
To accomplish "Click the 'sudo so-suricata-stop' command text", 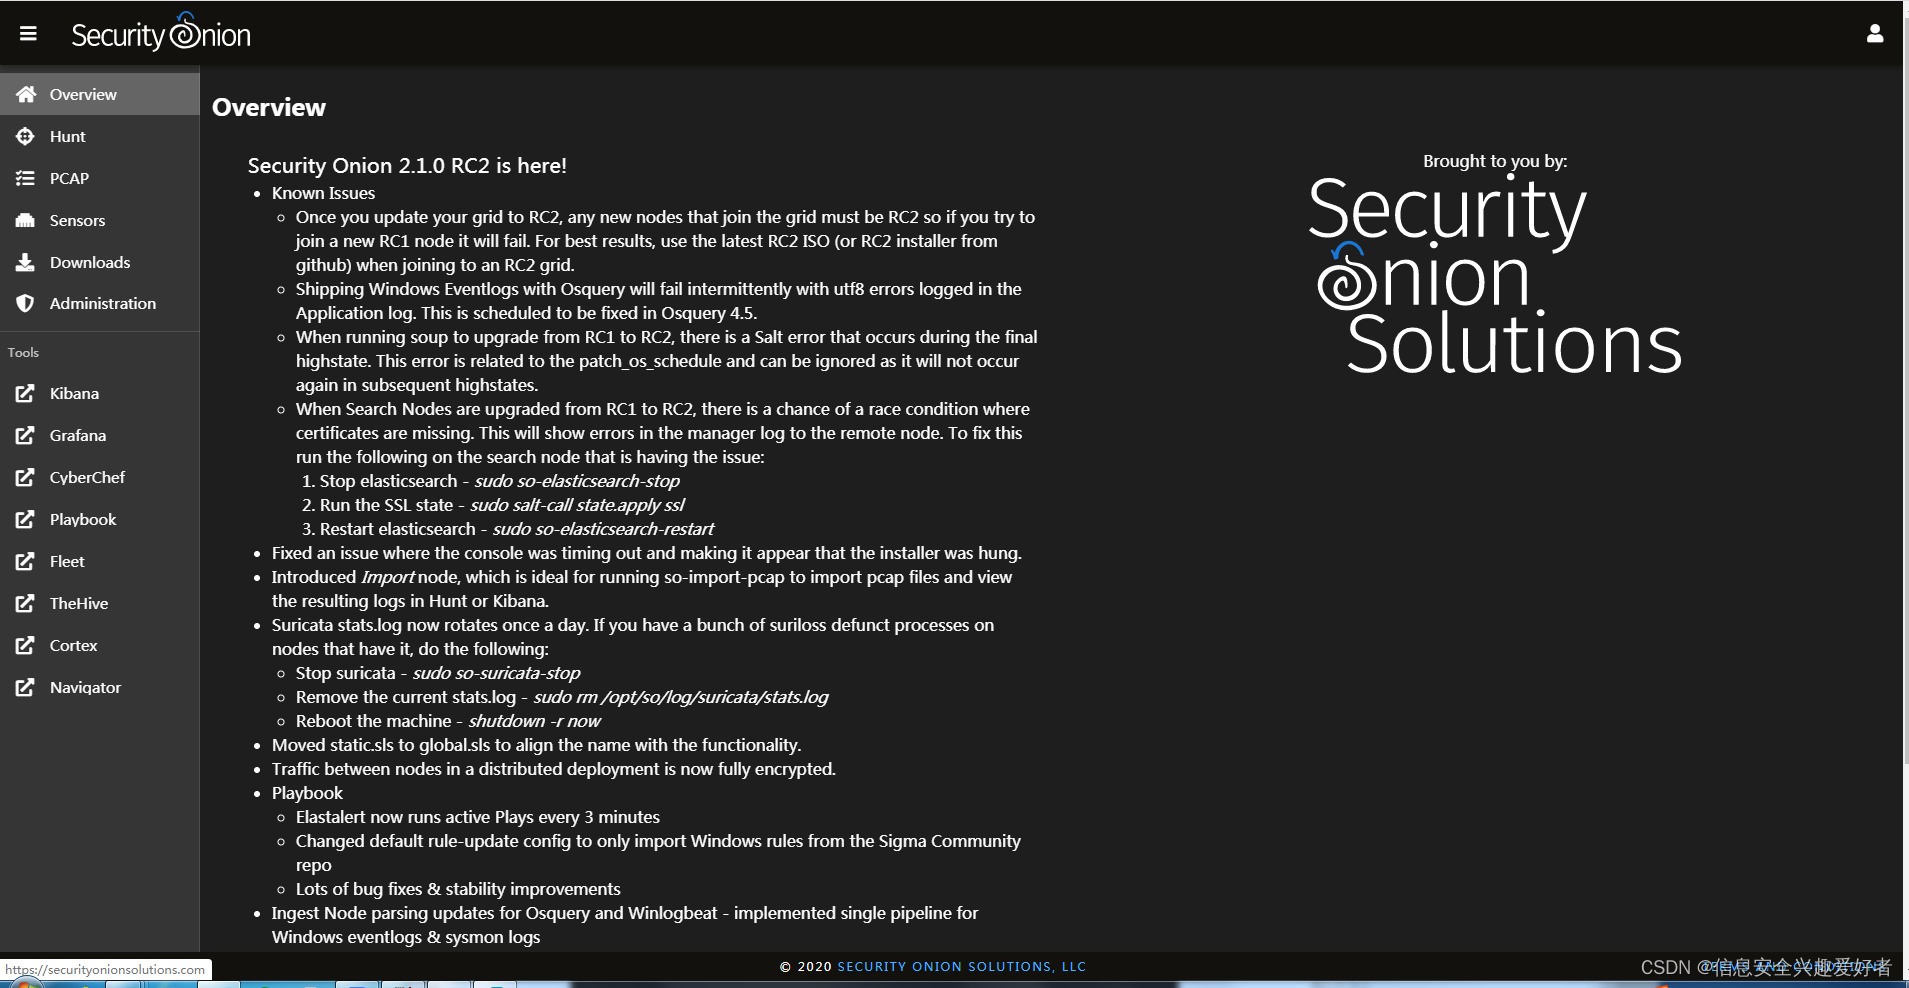I will tap(496, 673).
